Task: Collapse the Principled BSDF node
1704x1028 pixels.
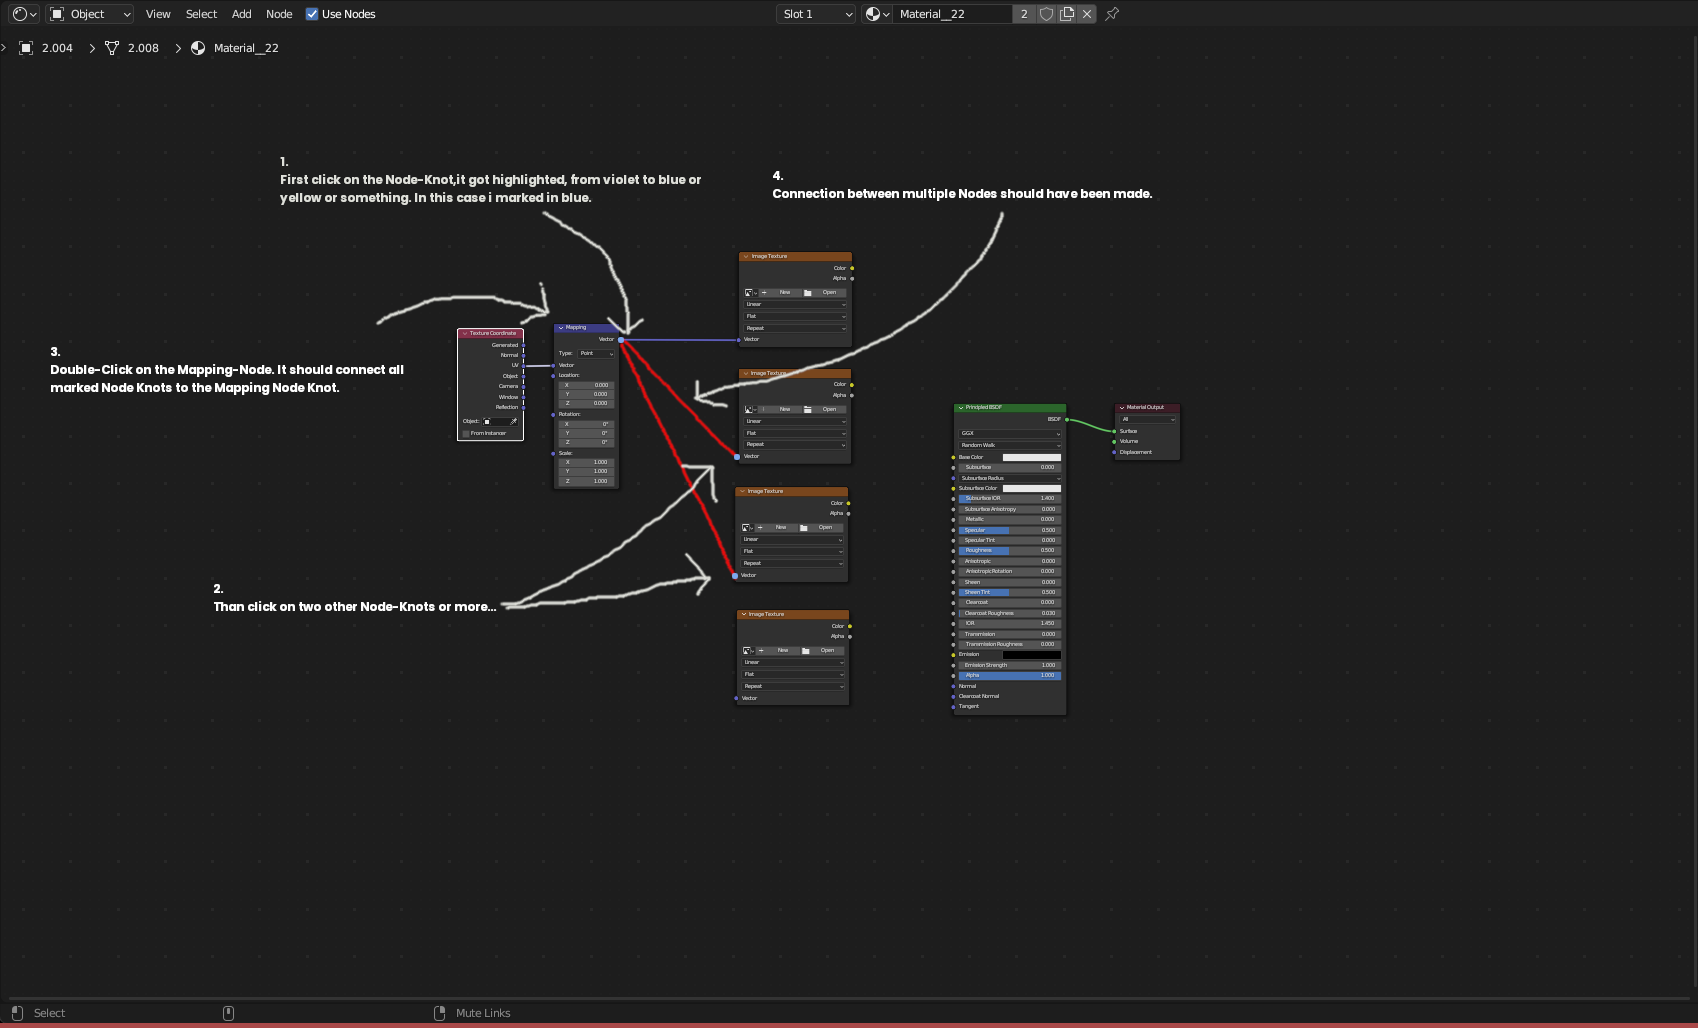Action: point(961,408)
